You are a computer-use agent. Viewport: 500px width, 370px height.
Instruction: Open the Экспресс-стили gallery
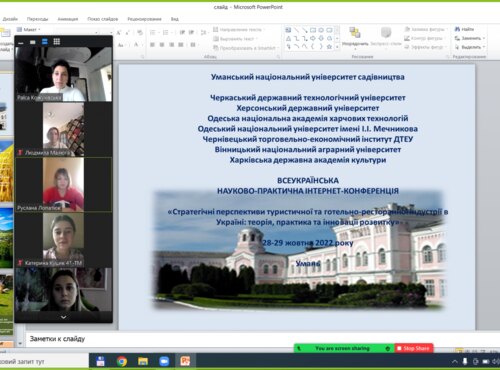(386, 37)
